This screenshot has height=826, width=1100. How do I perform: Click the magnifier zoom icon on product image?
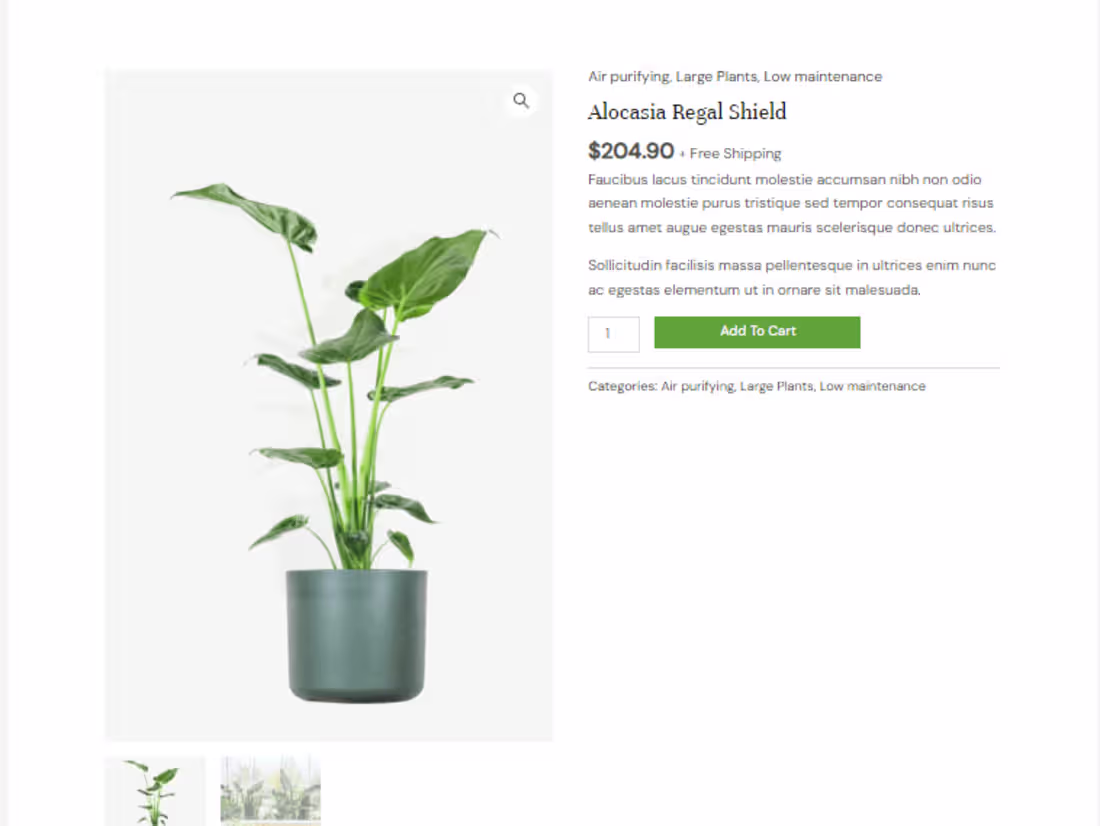coord(520,100)
